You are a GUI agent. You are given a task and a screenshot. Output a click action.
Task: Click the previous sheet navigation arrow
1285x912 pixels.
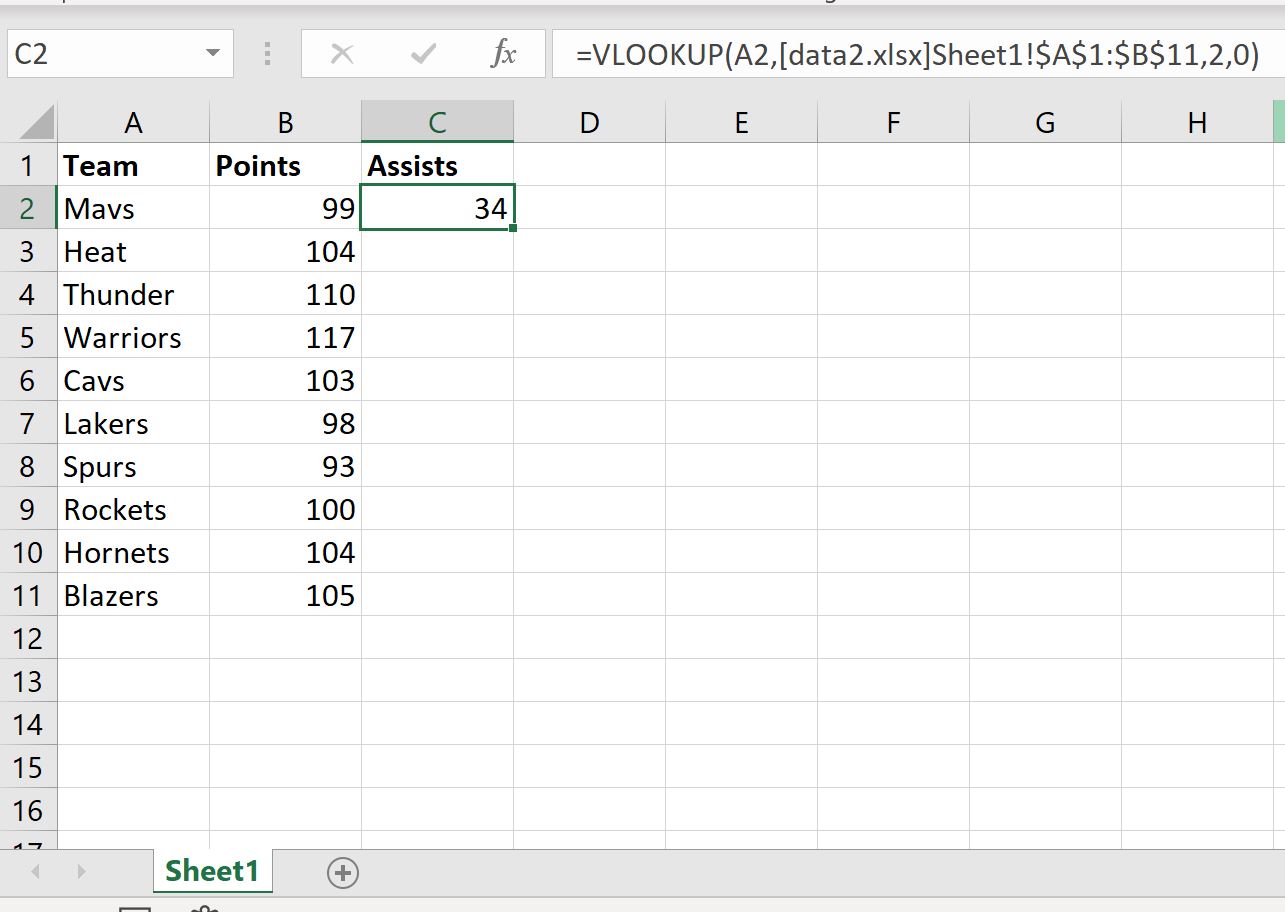pyautogui.click(x=35, y=872)
